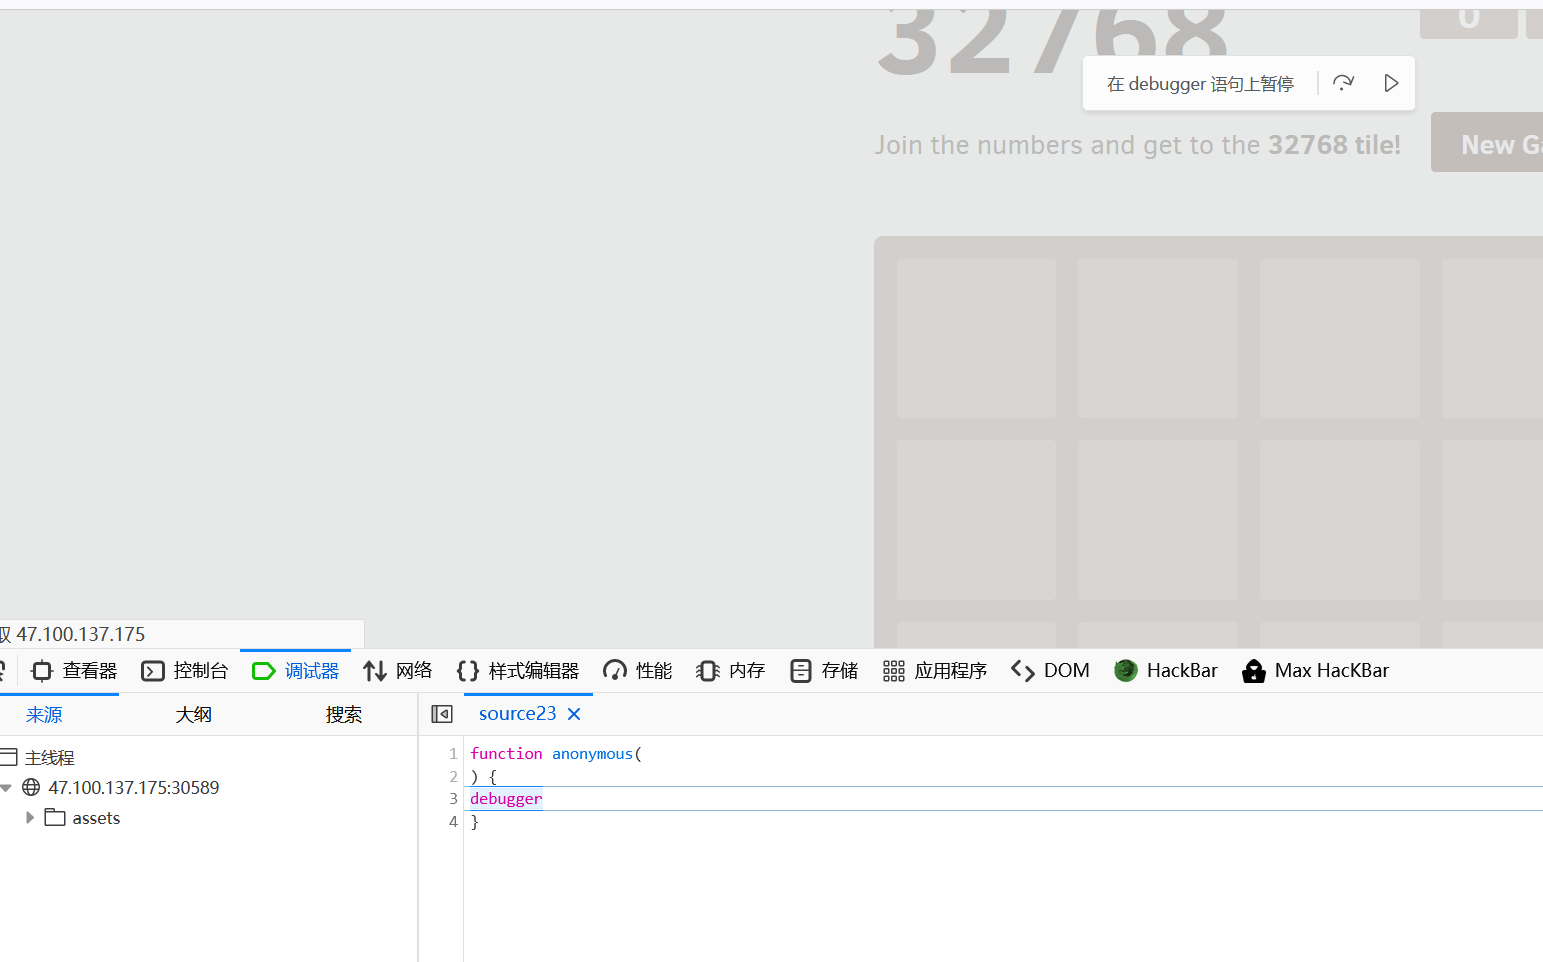Open the 存储 storage tab
The image size is (1543, 962).
pos(824,671)
